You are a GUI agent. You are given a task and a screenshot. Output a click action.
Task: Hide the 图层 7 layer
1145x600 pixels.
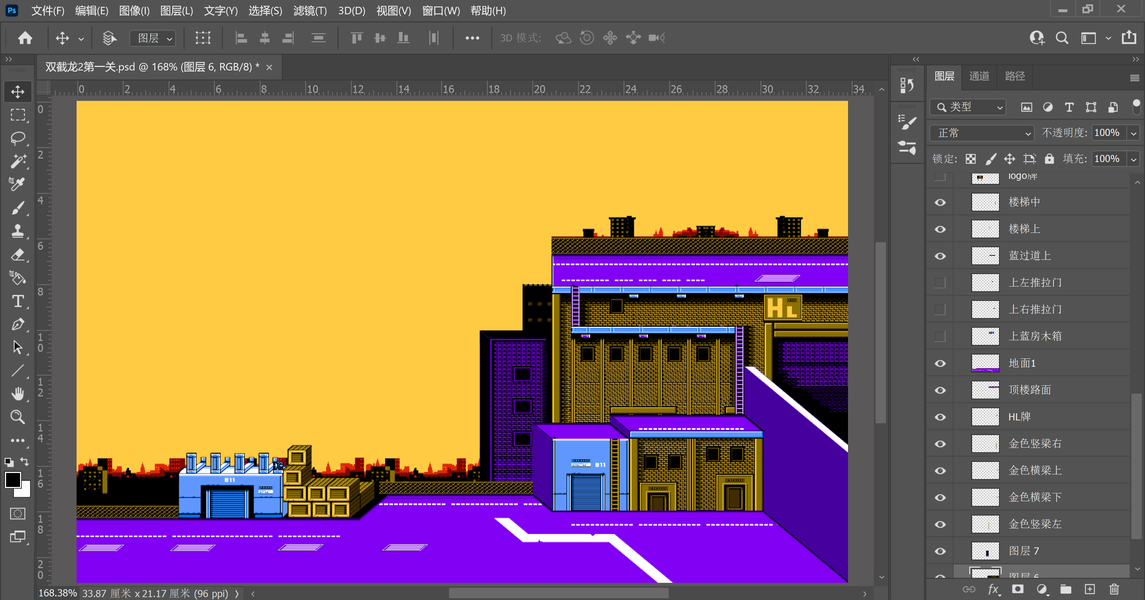(x=940, y=551)
